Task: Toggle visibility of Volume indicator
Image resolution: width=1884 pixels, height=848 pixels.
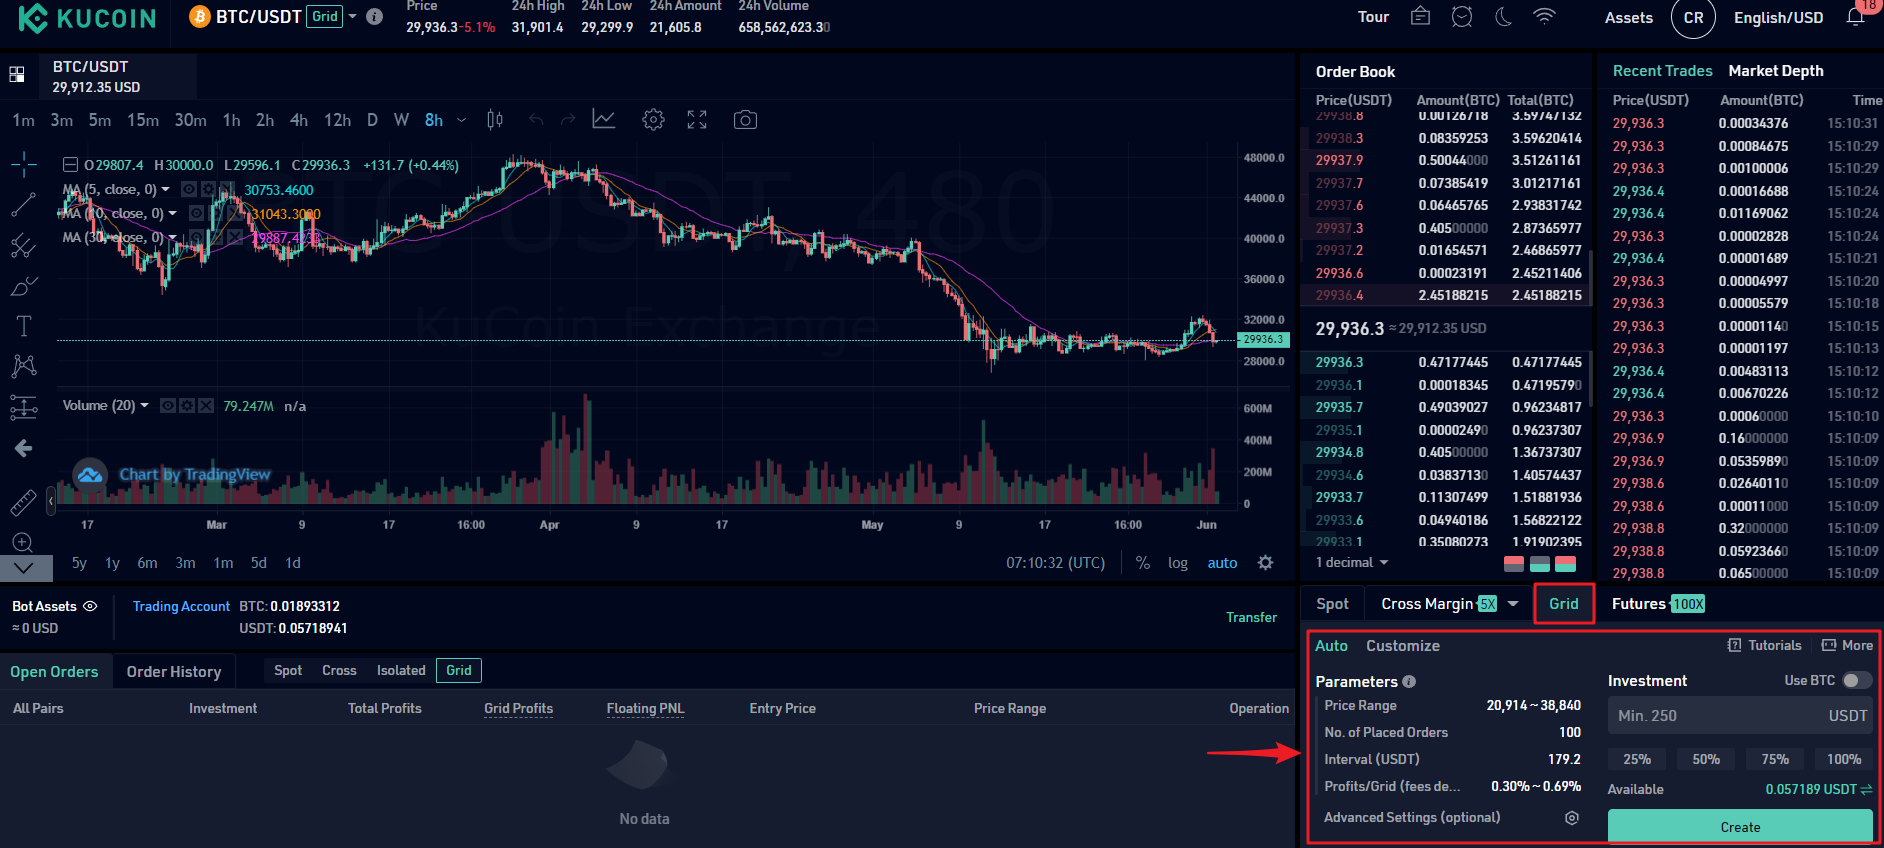Action: (168, 406)
